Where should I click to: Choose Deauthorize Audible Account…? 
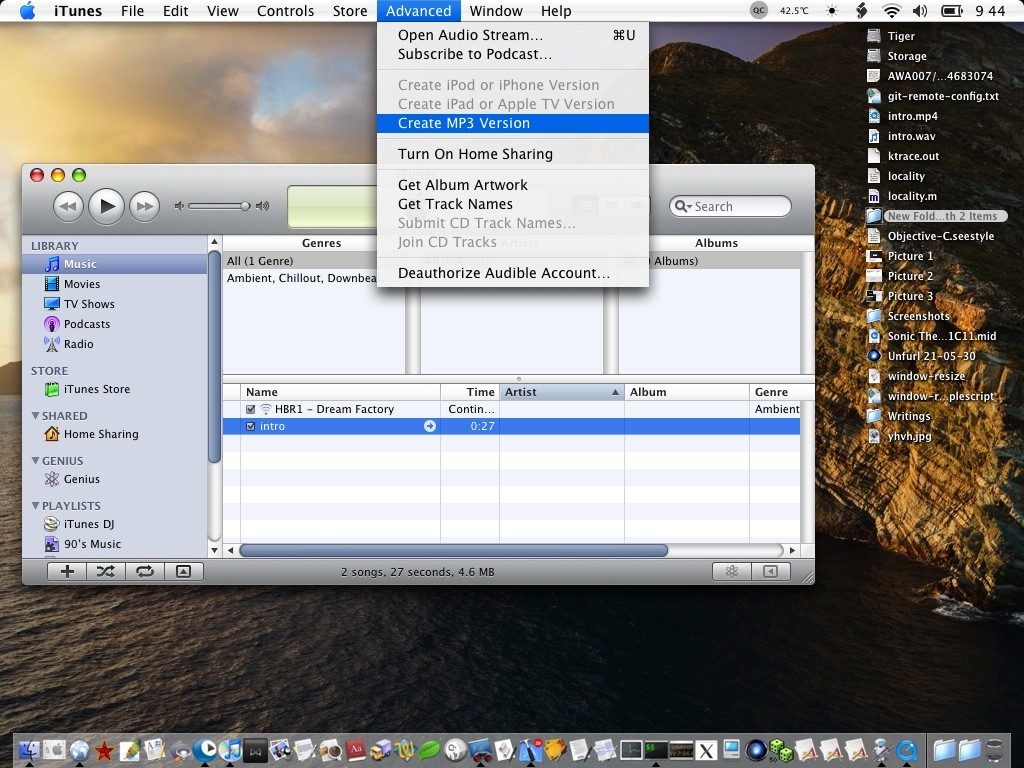[513, 273]
